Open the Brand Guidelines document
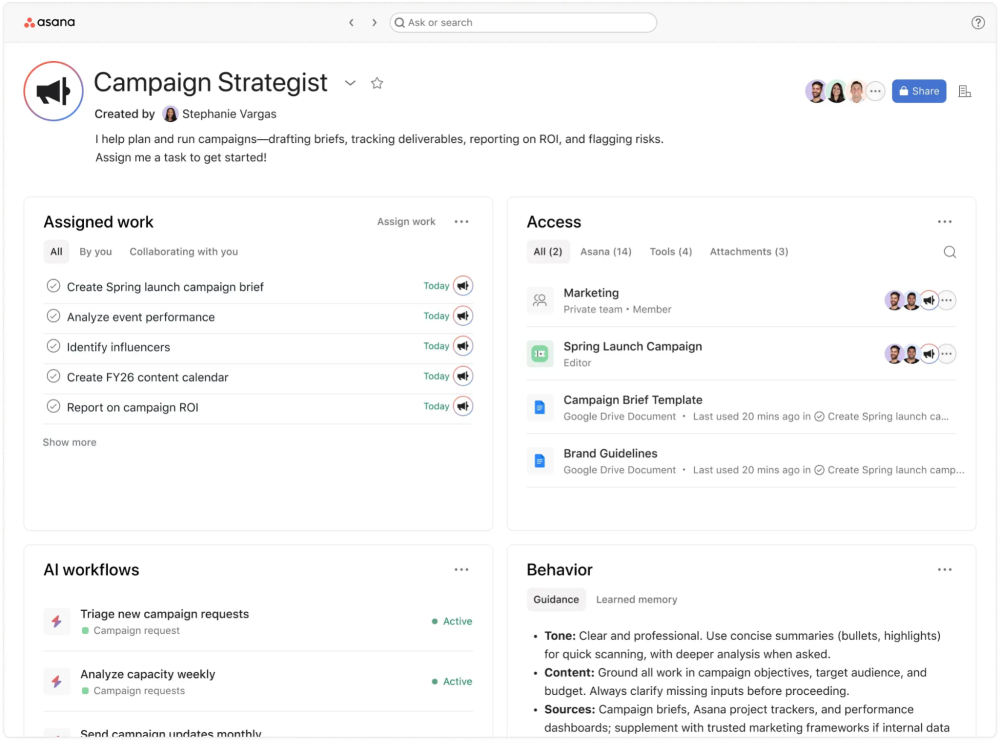Viewport: 1000px width, 742px height. tap(610, 453)
